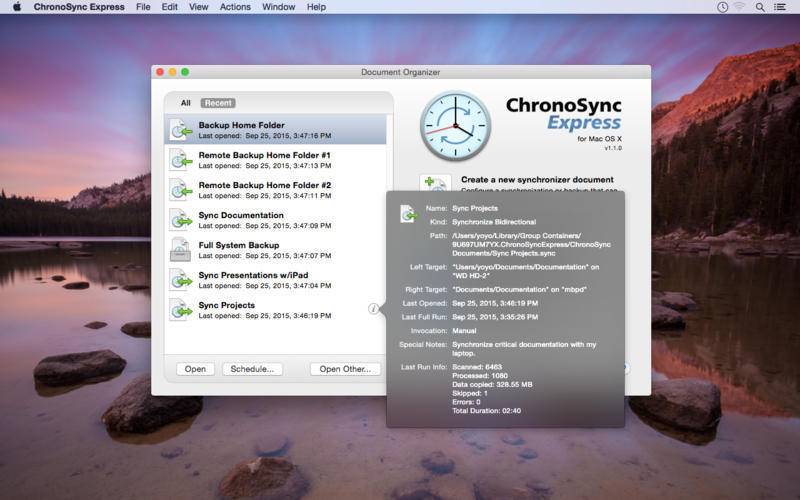
Task: Open the Window menu
Action: point(278,7)
